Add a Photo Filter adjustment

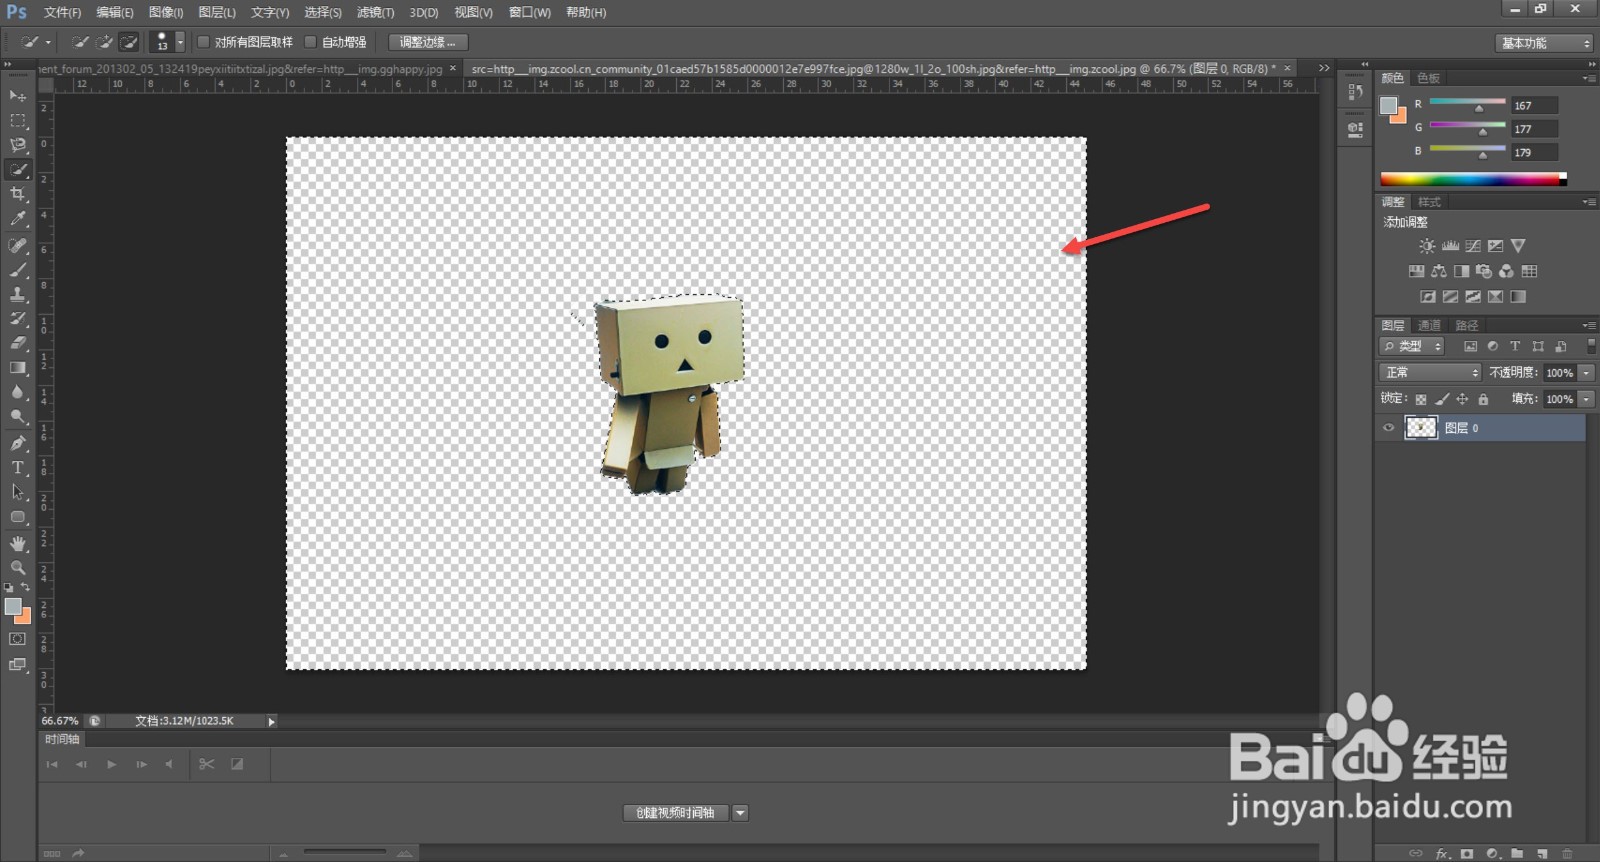(x=1484, y=271)
